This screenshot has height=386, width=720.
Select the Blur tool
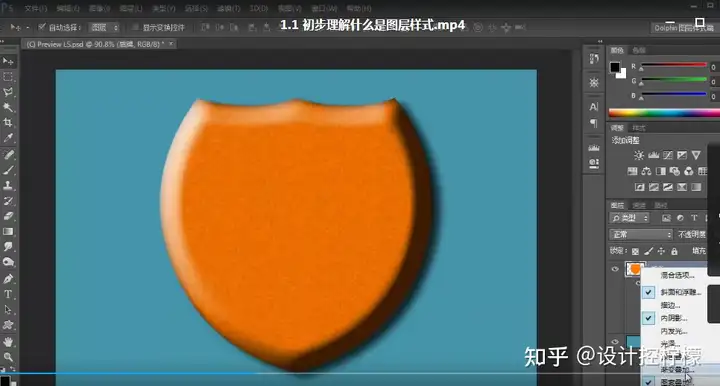point(8,247)
